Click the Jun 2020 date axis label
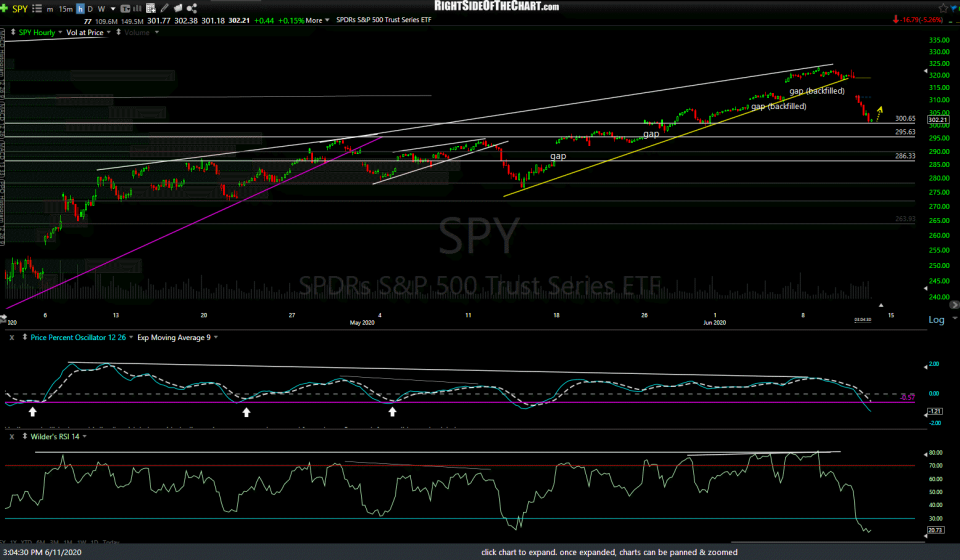The height and width of the screenshot is (560, 960). pyautogui.click(x=714, y=323)
